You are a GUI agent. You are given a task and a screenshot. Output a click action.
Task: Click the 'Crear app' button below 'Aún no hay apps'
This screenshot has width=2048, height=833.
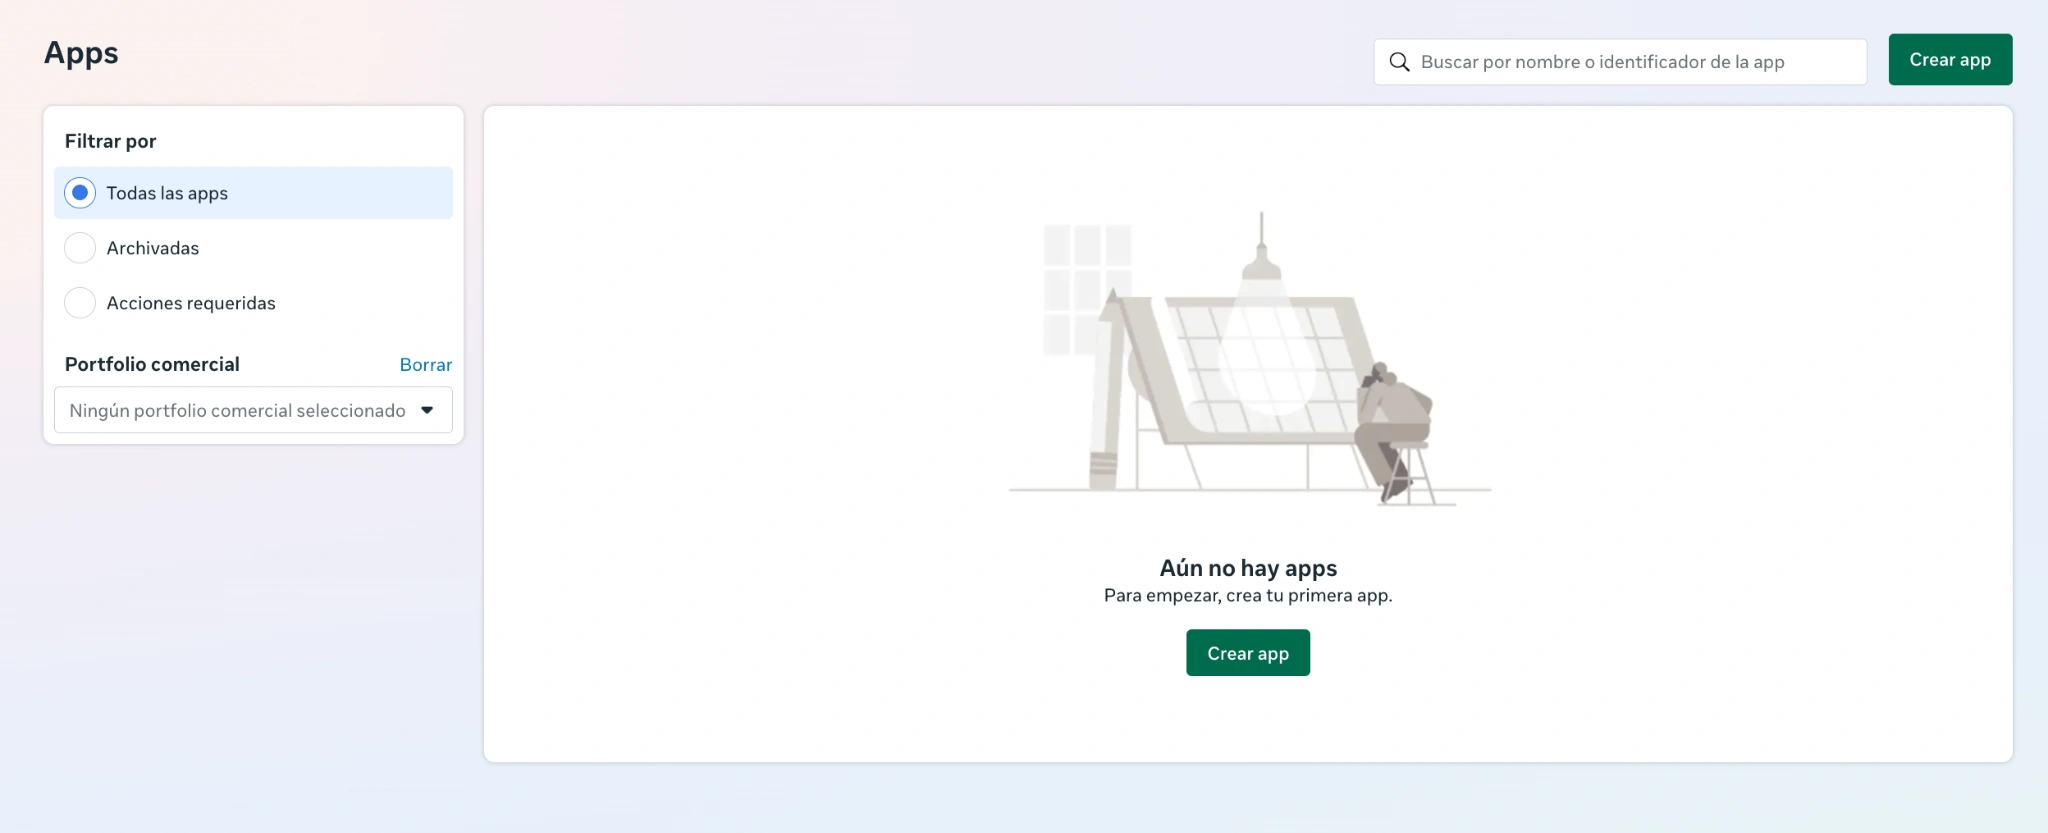tap(1248, 653)
